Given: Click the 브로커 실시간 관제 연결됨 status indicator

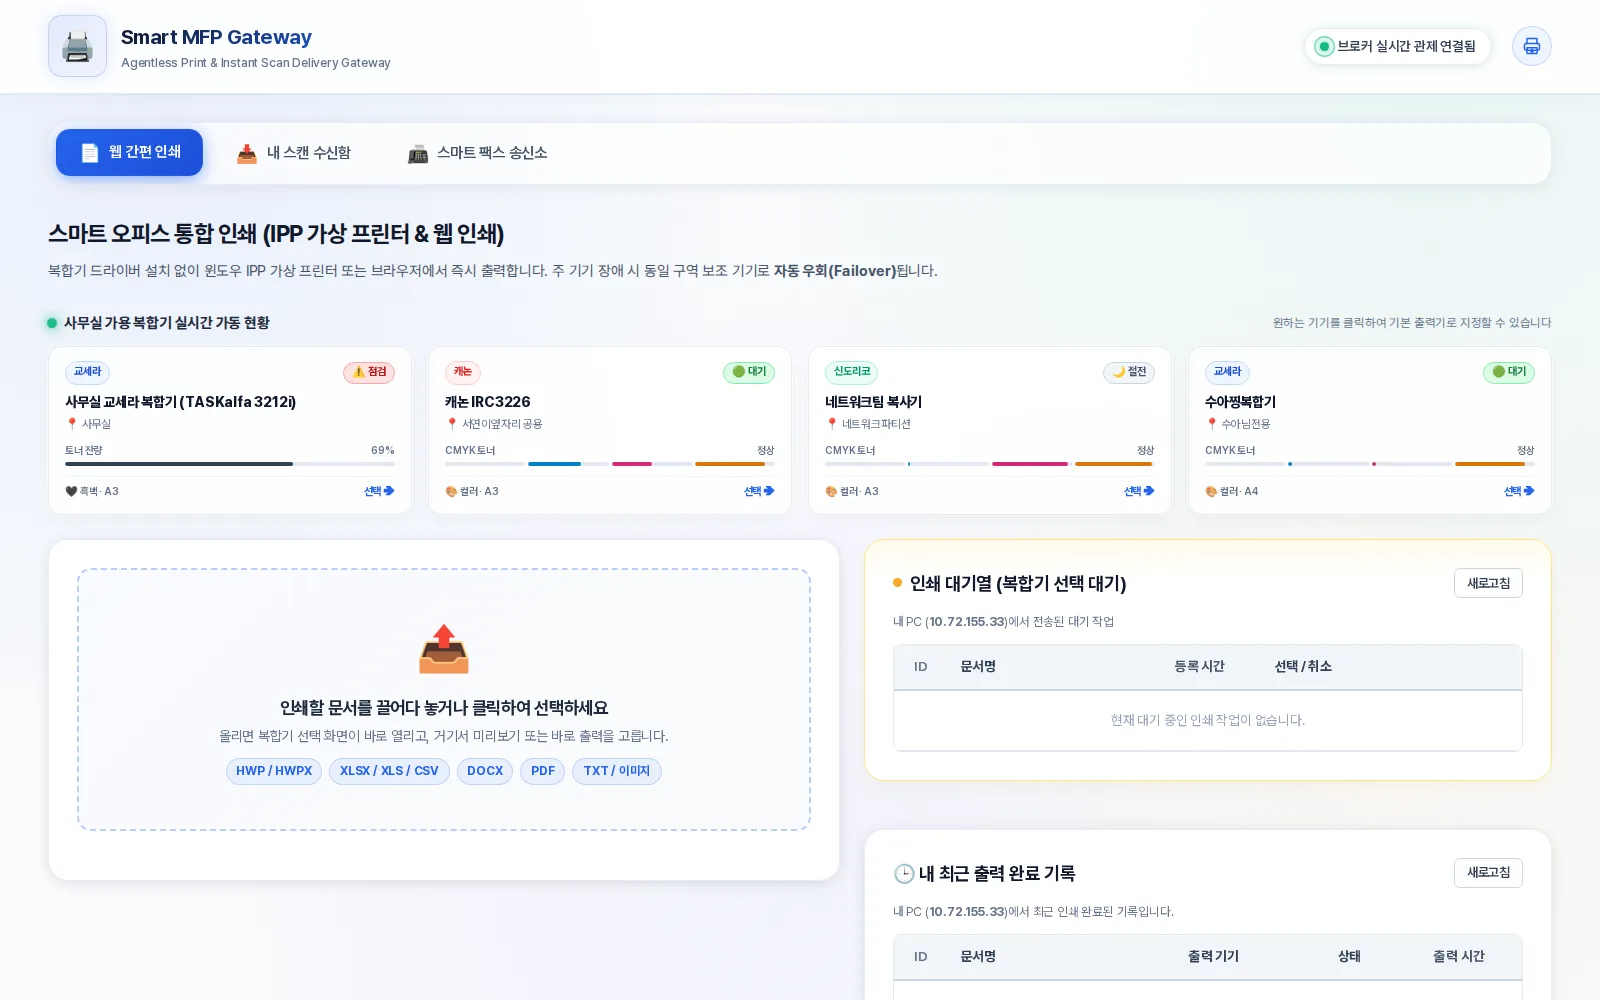Looking at the screenshot, I should click(x=1397, y=46).
